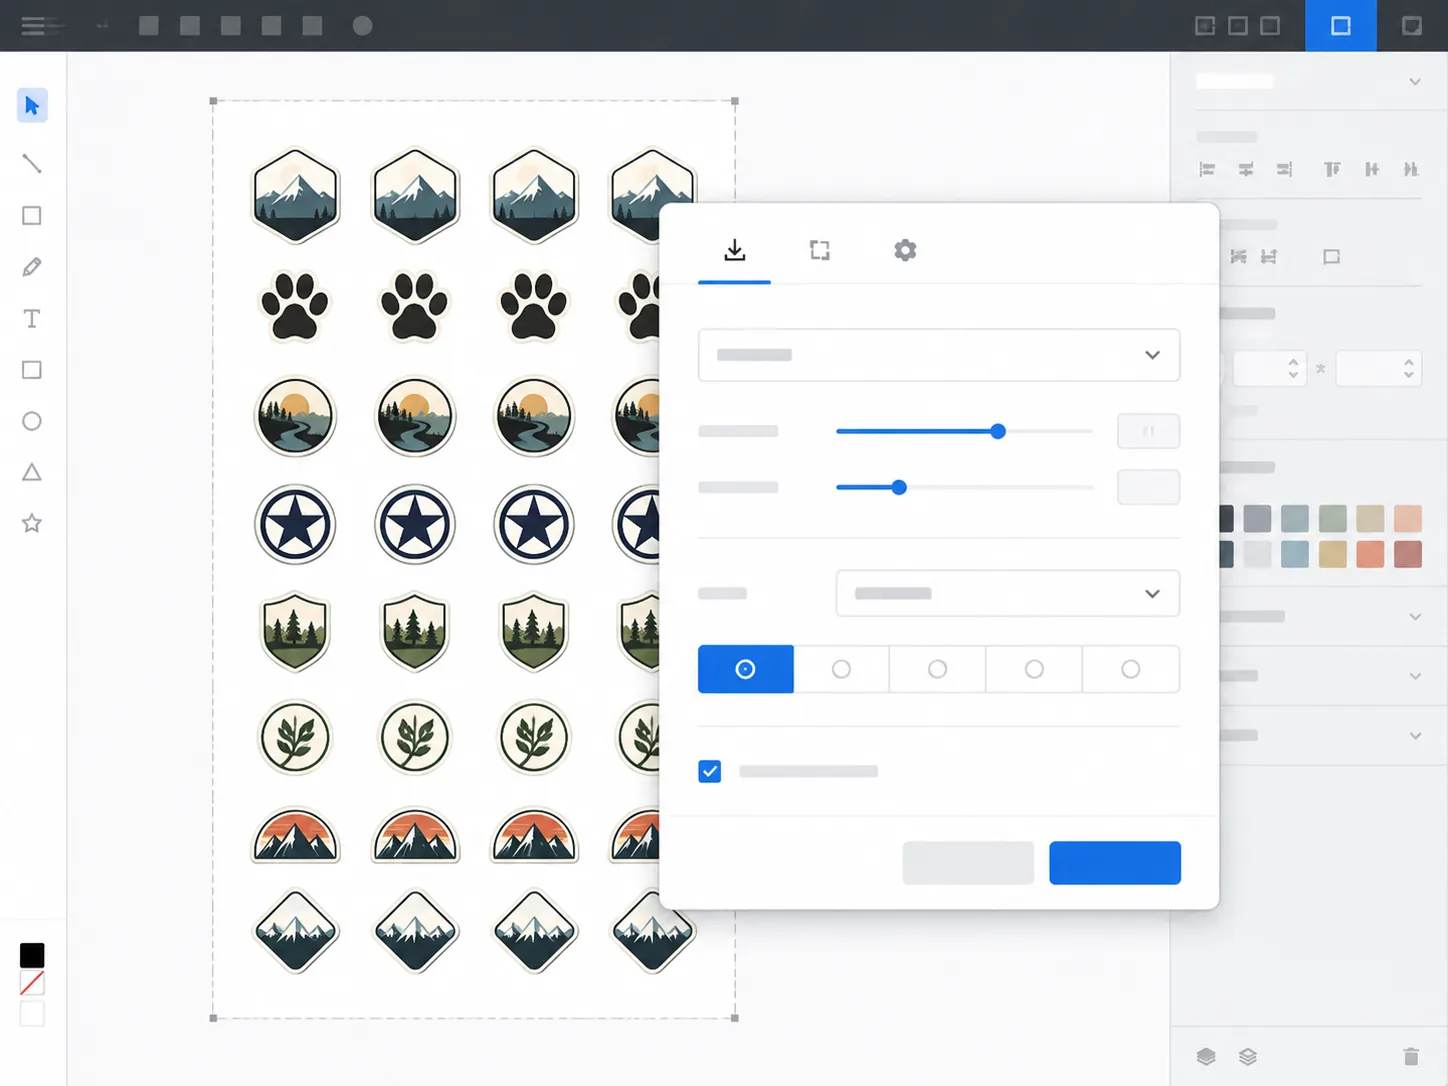The width and height of the screenshot is (1448, 1086).
Task: Align objects to the left edge
Action: (1207, 169)
